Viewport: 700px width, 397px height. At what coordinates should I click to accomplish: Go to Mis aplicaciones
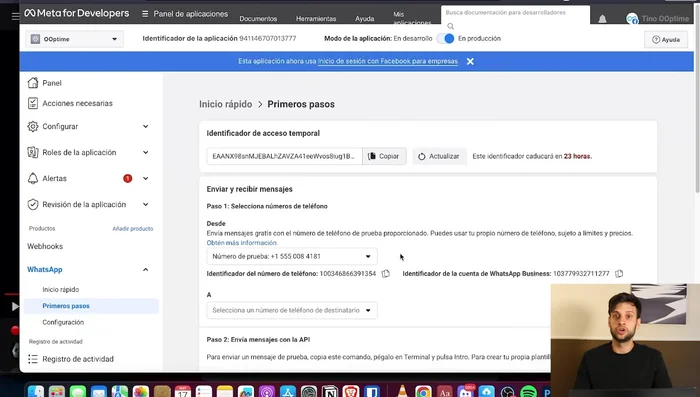click(x=412, y=18)
